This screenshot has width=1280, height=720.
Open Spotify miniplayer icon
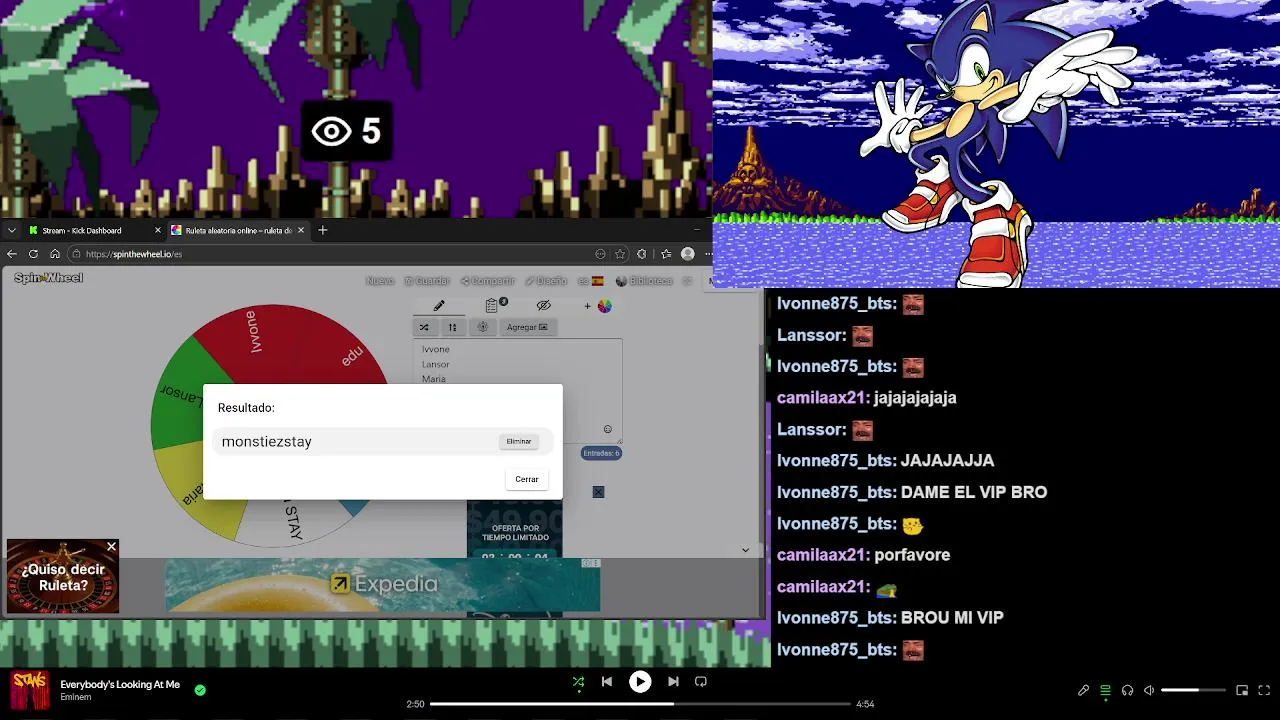1242,690
